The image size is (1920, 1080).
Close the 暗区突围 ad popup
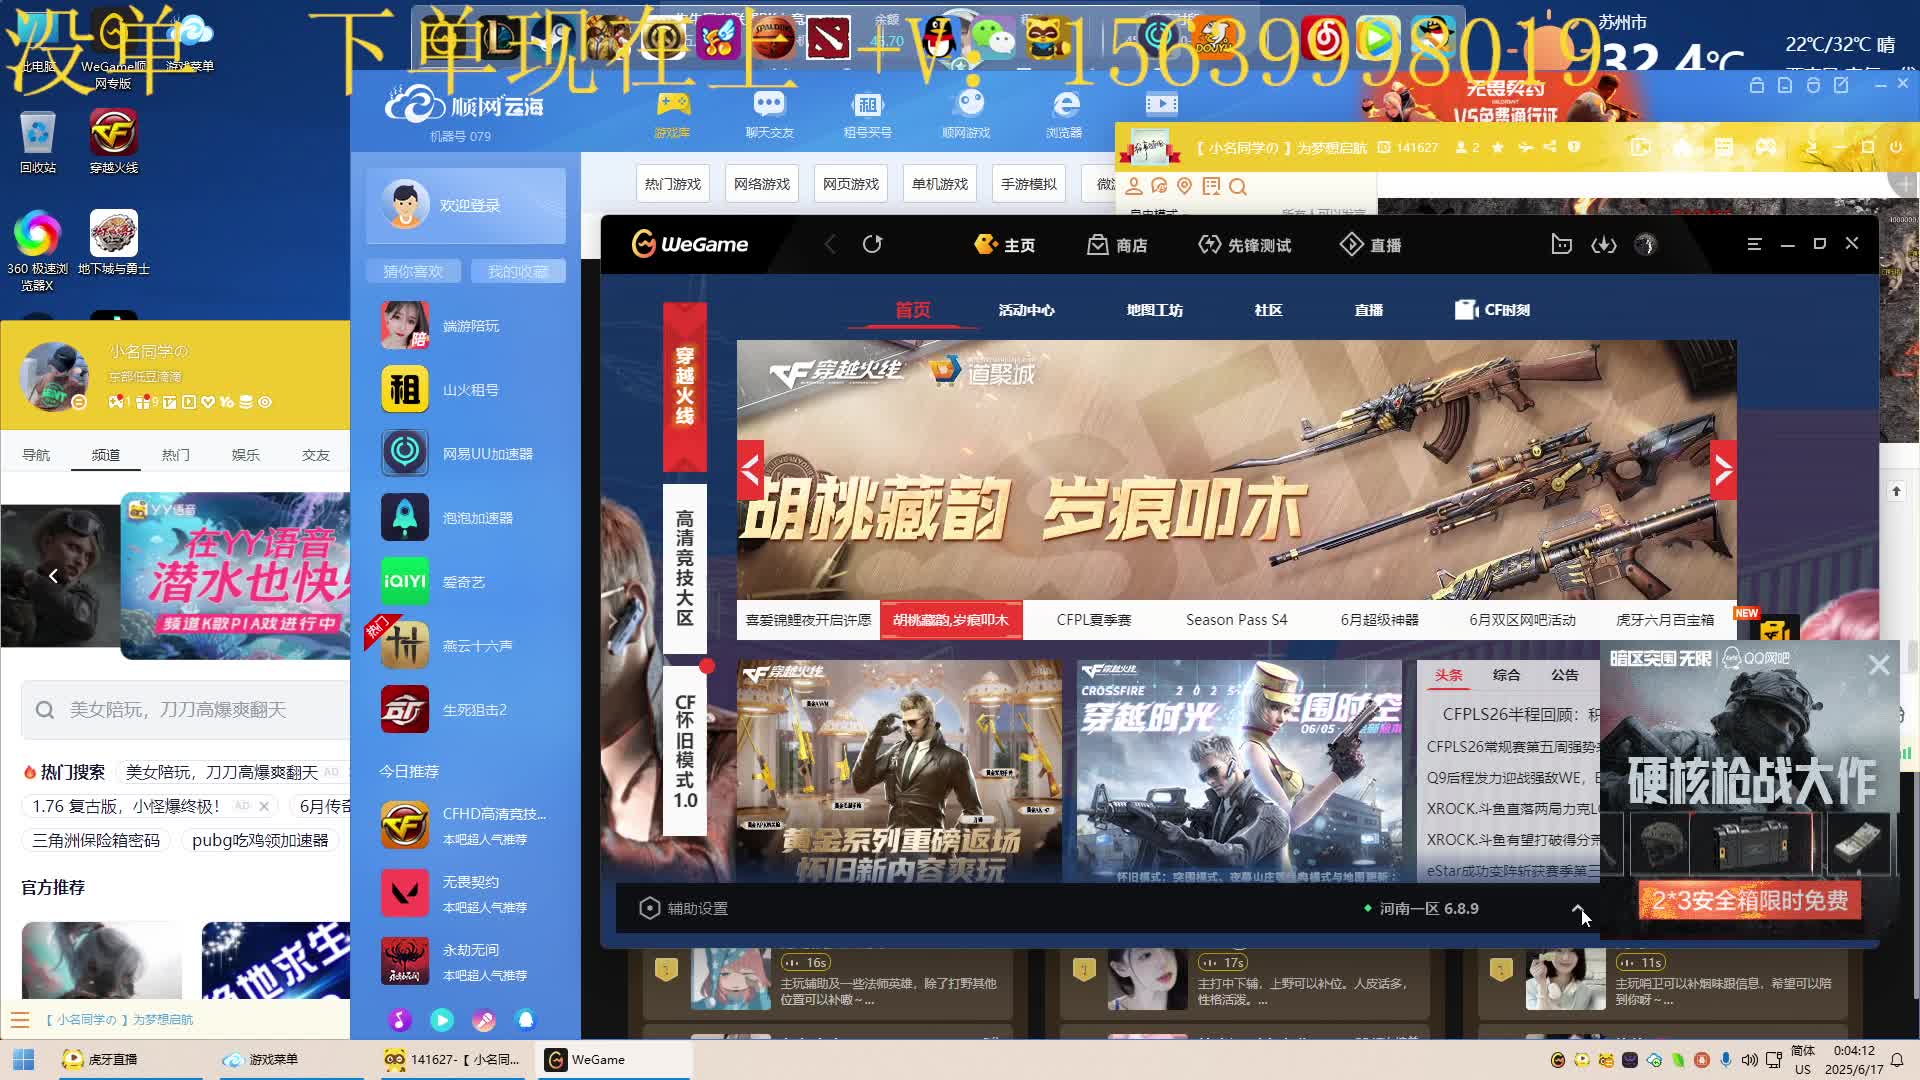click(1879, 665)
